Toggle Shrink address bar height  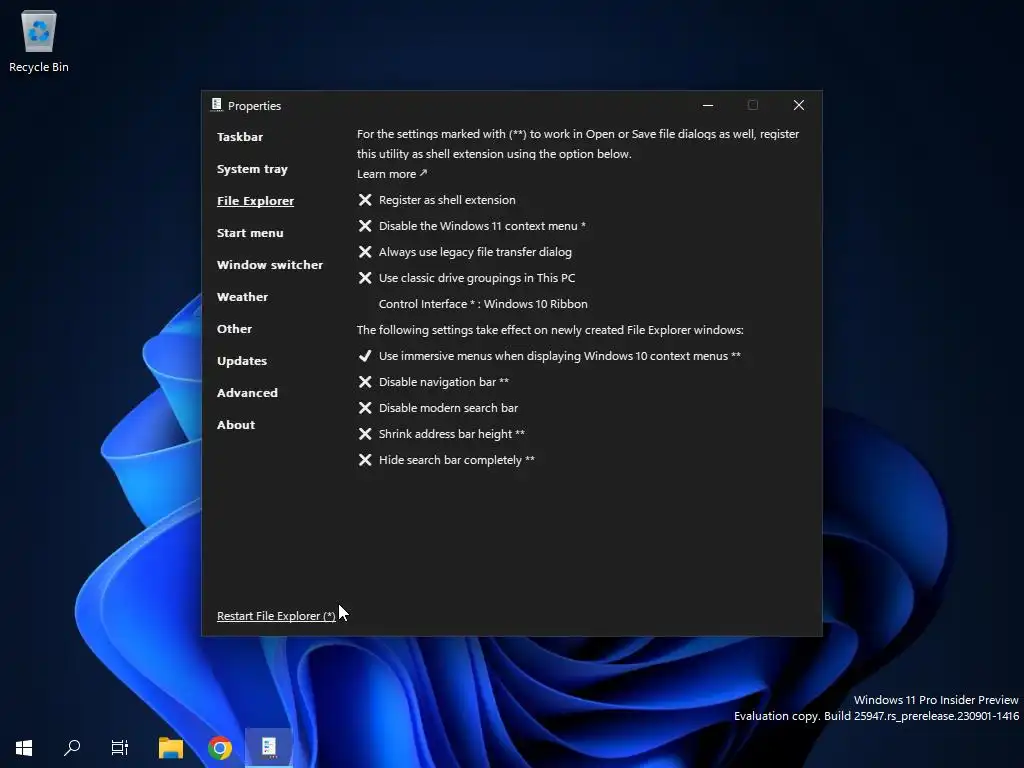pos(441,434)
